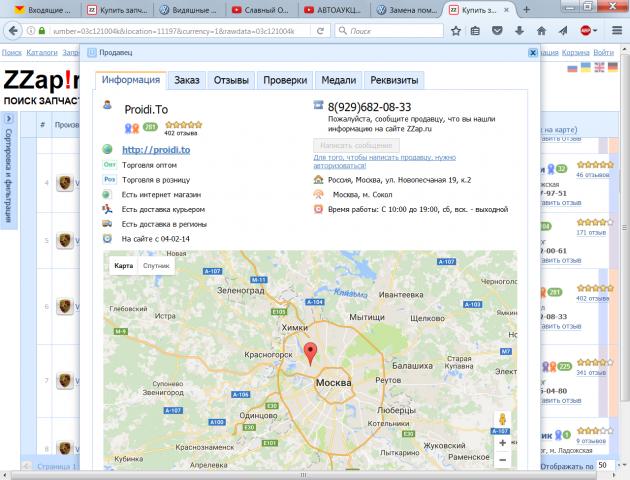Switch to Входящие browser tab
The image size is (630, 480).
coord(41,10)
